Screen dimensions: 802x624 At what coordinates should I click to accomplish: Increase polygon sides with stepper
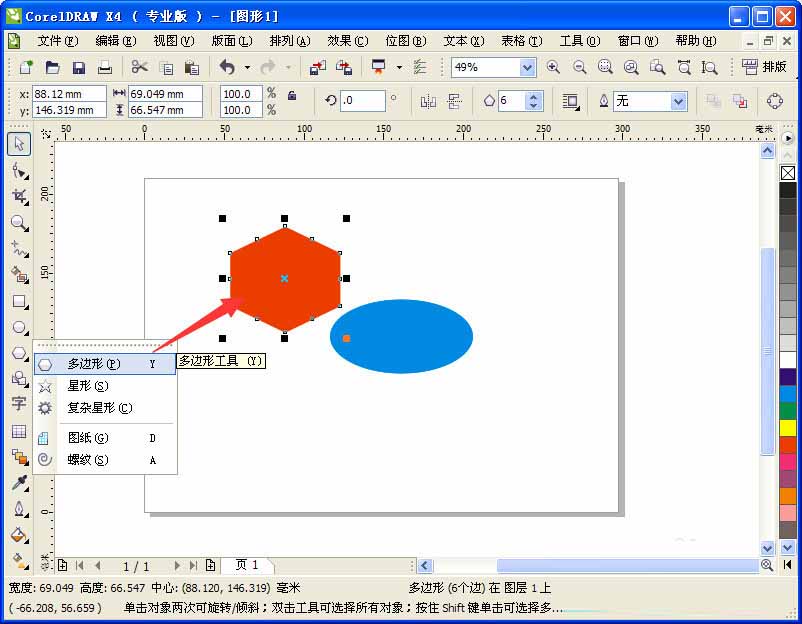[x=533, y=96]
